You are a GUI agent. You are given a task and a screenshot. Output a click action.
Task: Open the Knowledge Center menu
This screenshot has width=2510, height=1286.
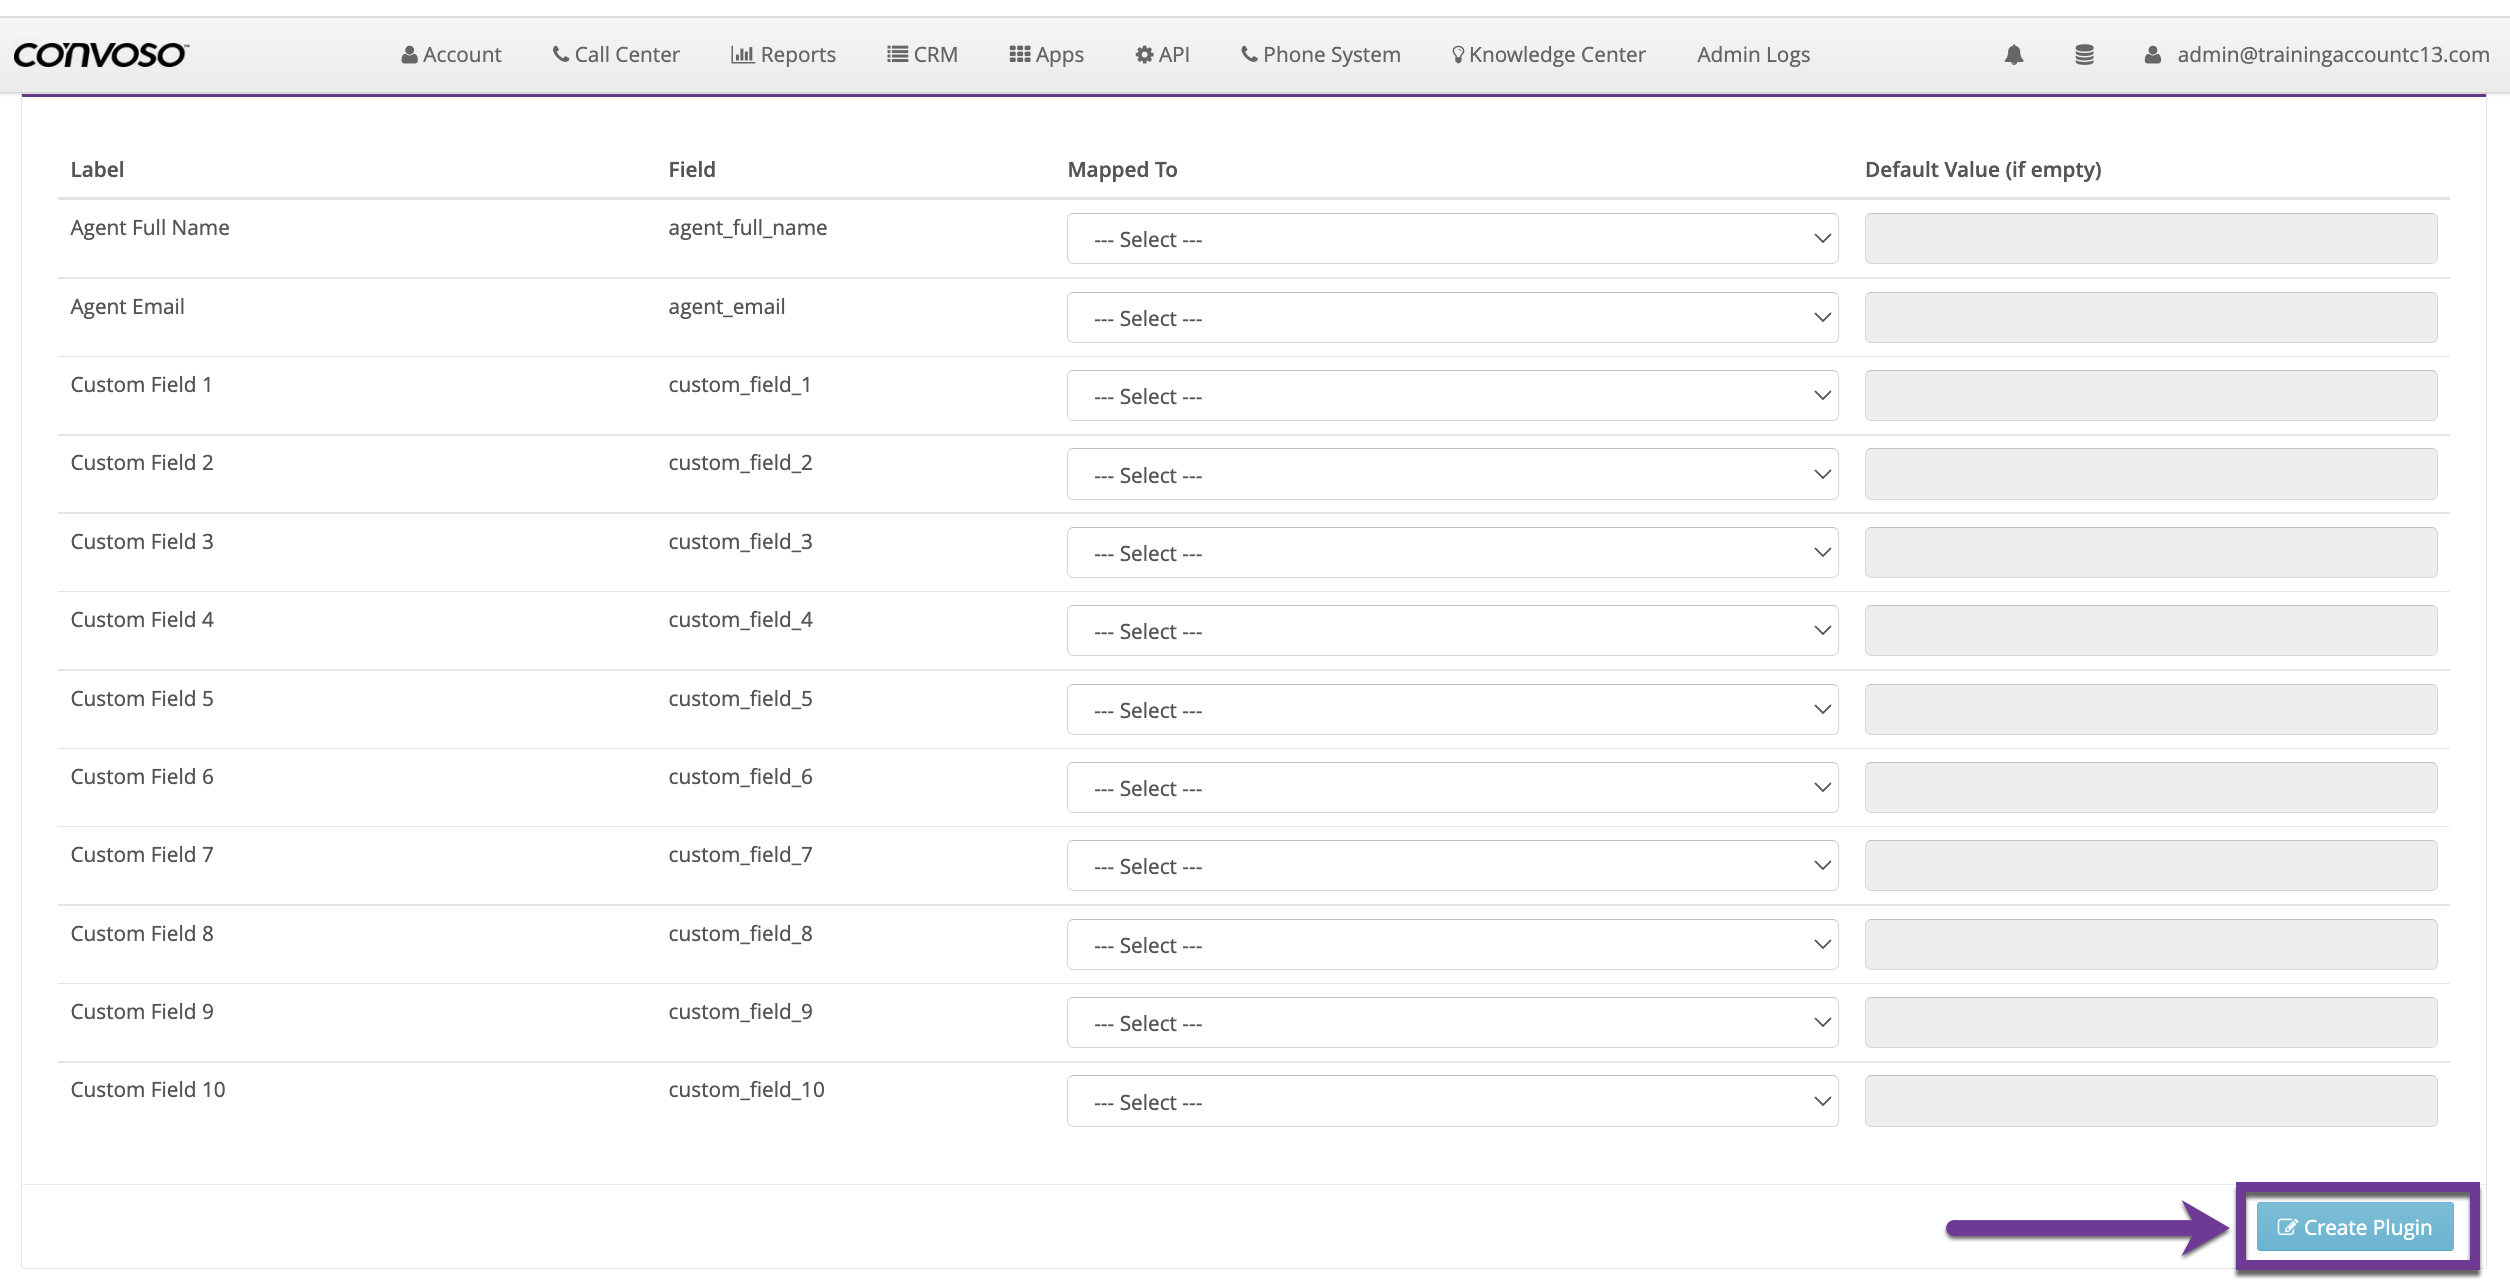[1548, 55]
